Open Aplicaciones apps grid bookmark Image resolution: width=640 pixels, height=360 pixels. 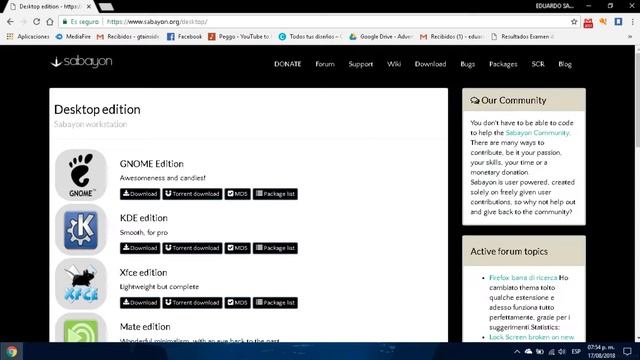coord(28,36)
